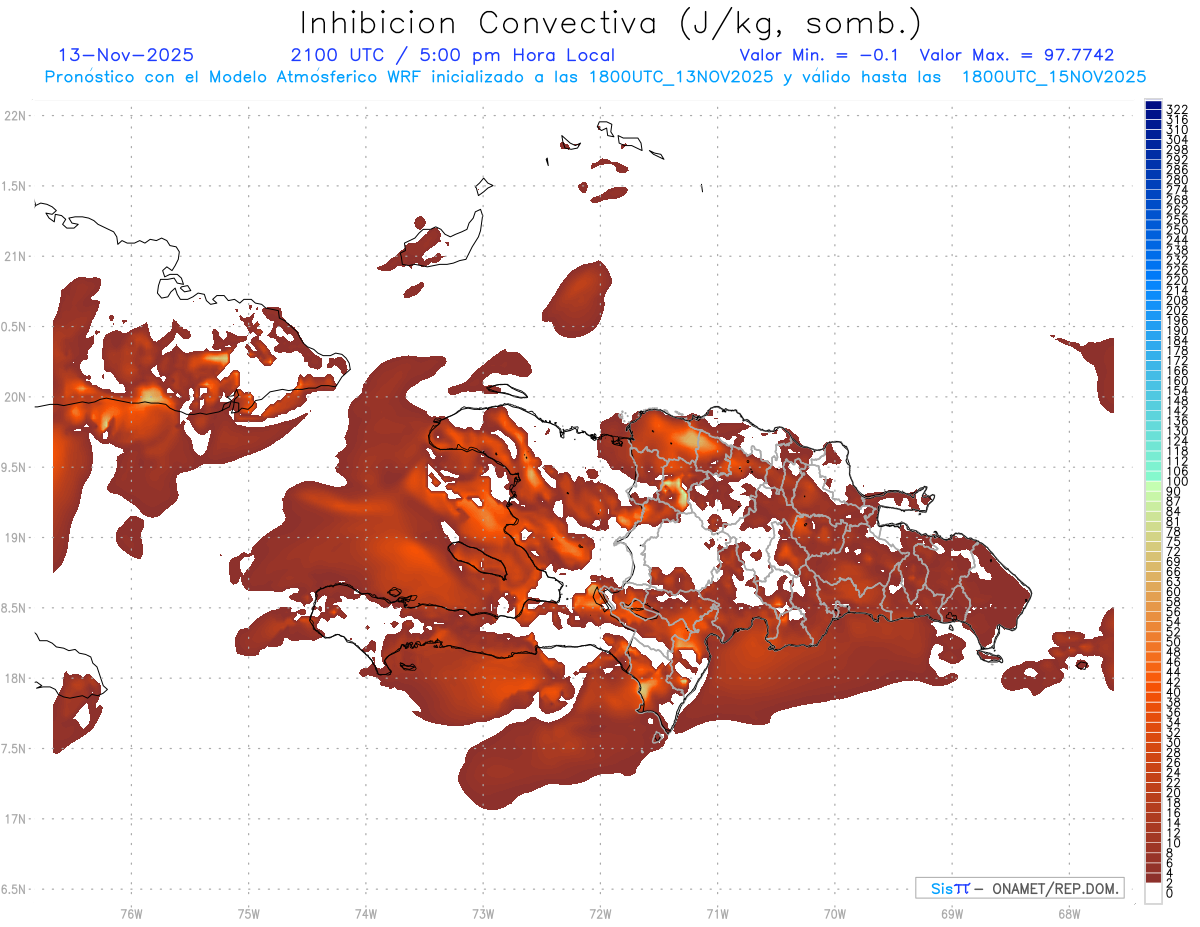1200x927 pixels.
Task: Click the '202' value on the color scale
Action: [1177, 310]
